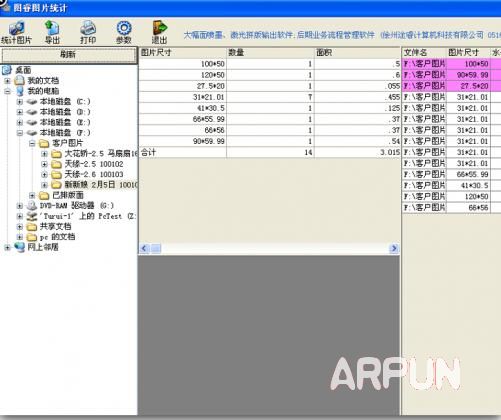Viewport: 501px width, 420px height.
Task: Click the 文件名 column header
Action: 424,53
